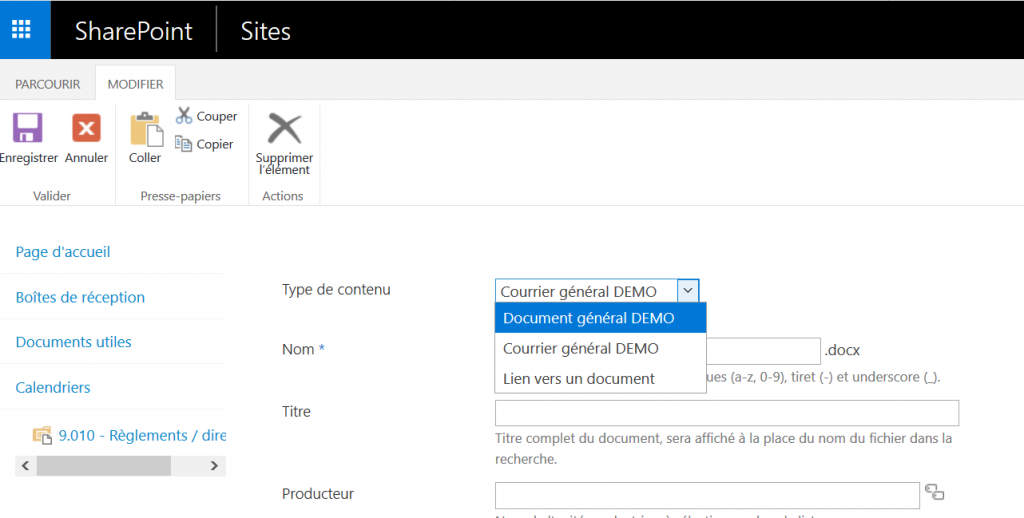Select the MODIFIER ribbon tab
This screenshot has width=1024, height=518.
tap(135, 84)
